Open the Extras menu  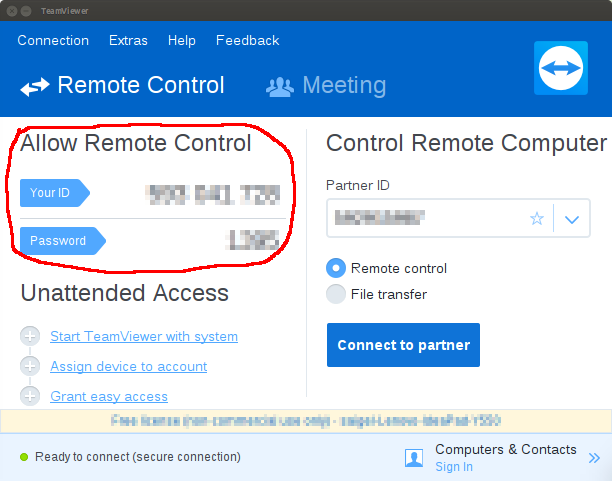(x=128, y=41)
